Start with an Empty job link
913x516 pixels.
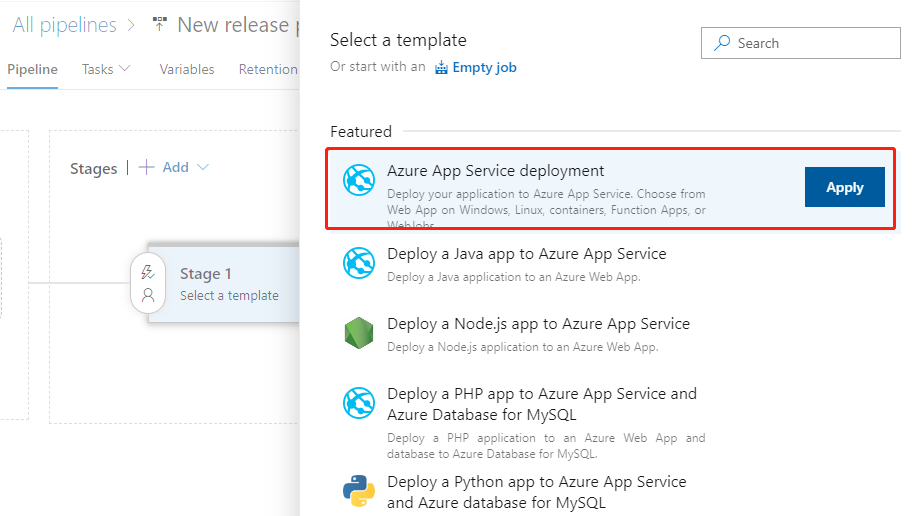click(484, 68)
